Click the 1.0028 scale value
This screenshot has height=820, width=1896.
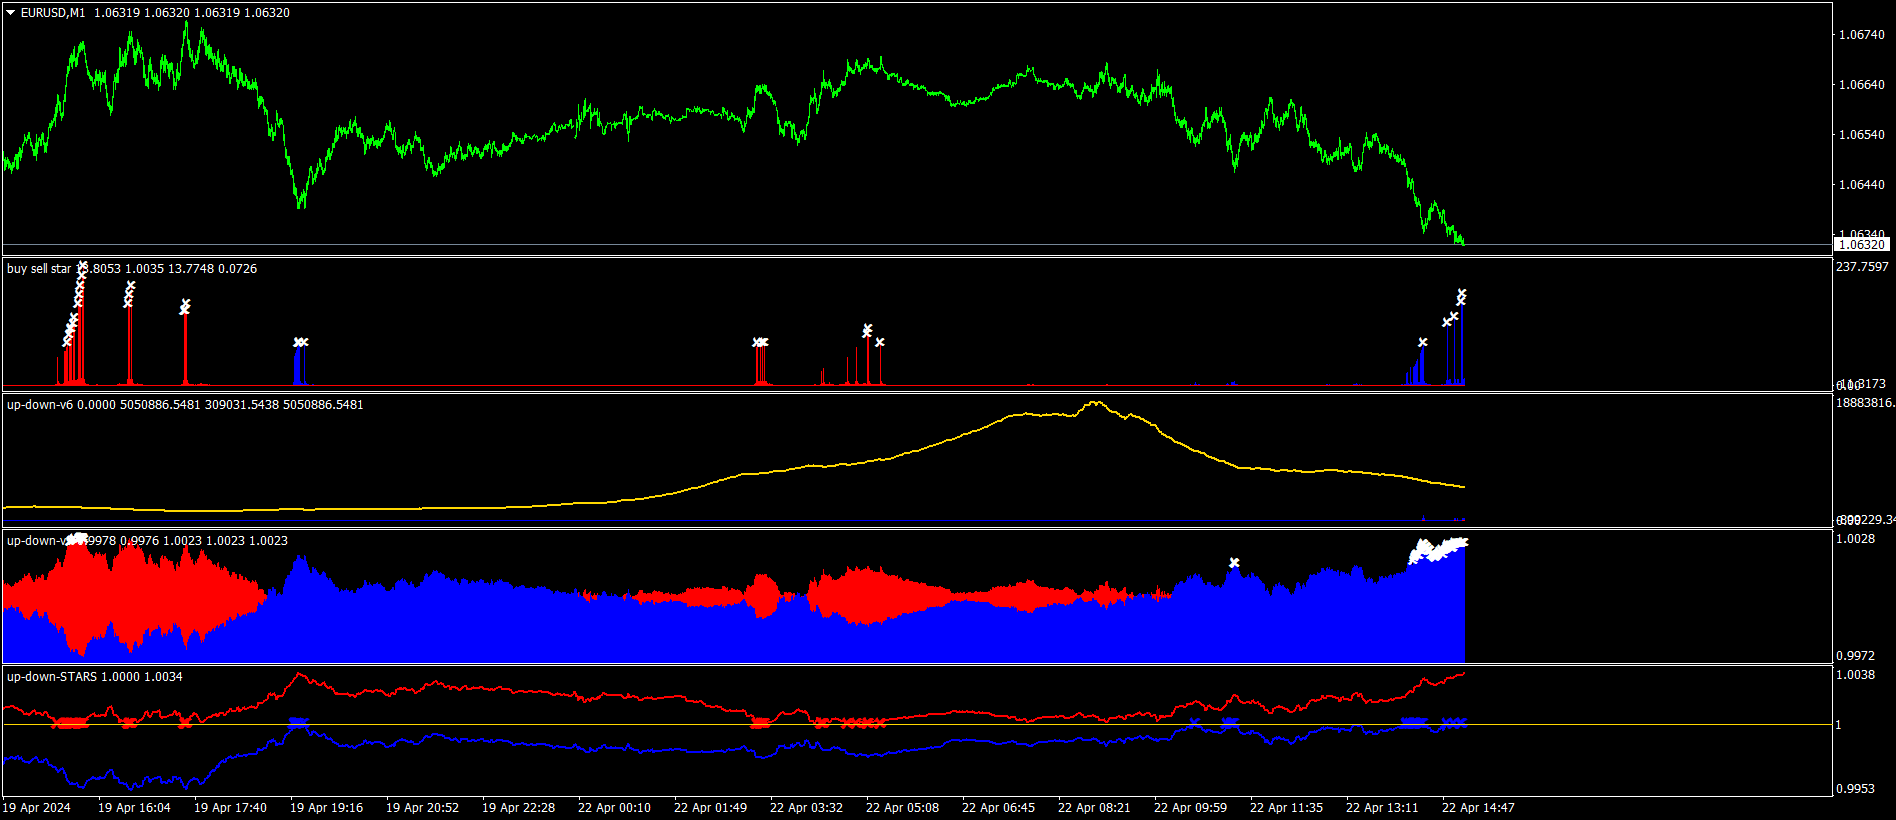[x=1856, y=539]
